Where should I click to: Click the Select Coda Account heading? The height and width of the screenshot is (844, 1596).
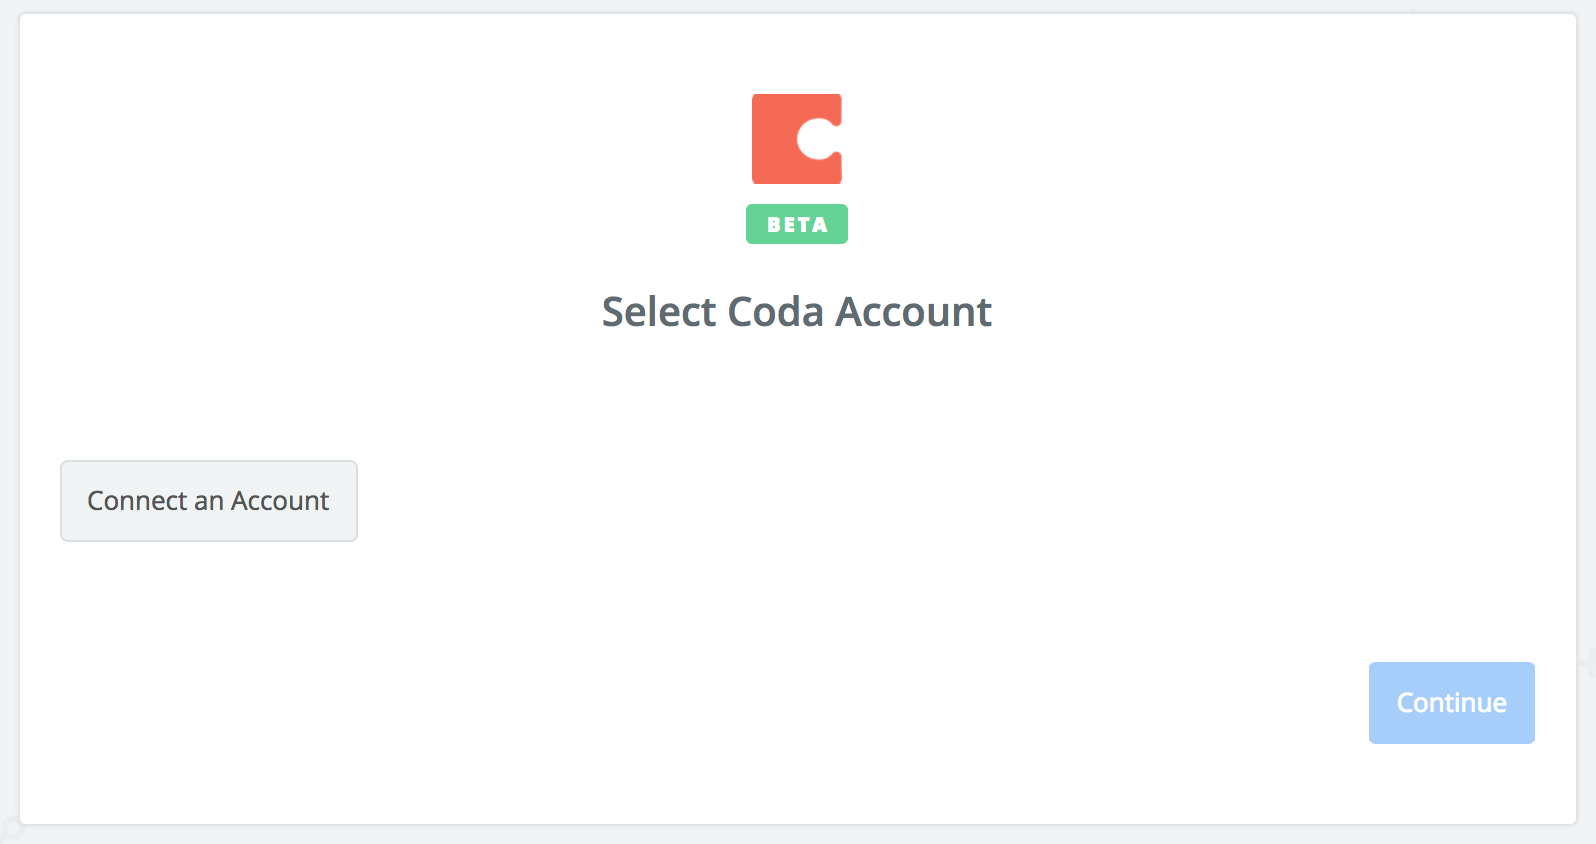tap(797, 312)
